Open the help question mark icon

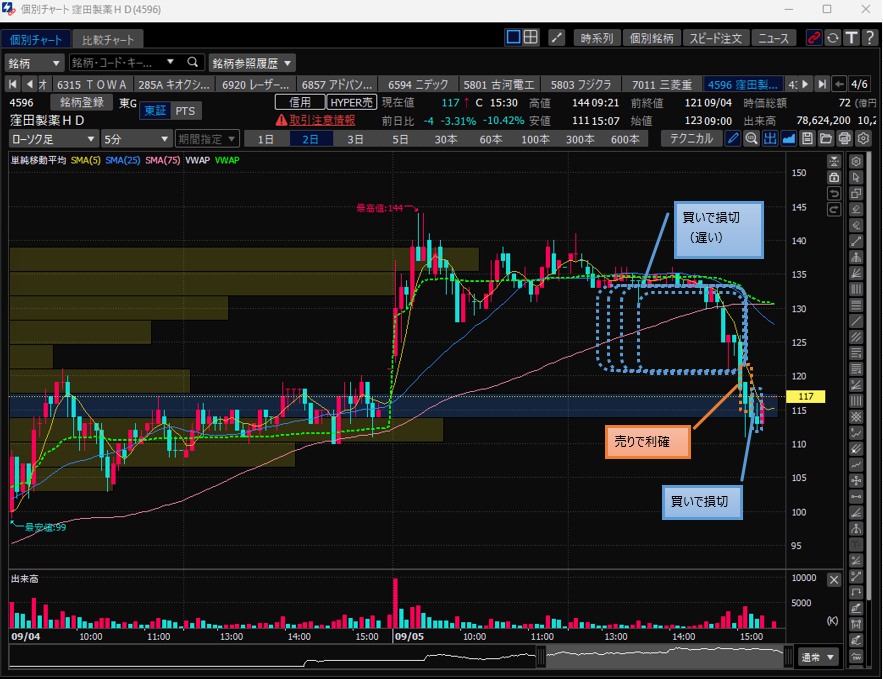tap(868, 38)
